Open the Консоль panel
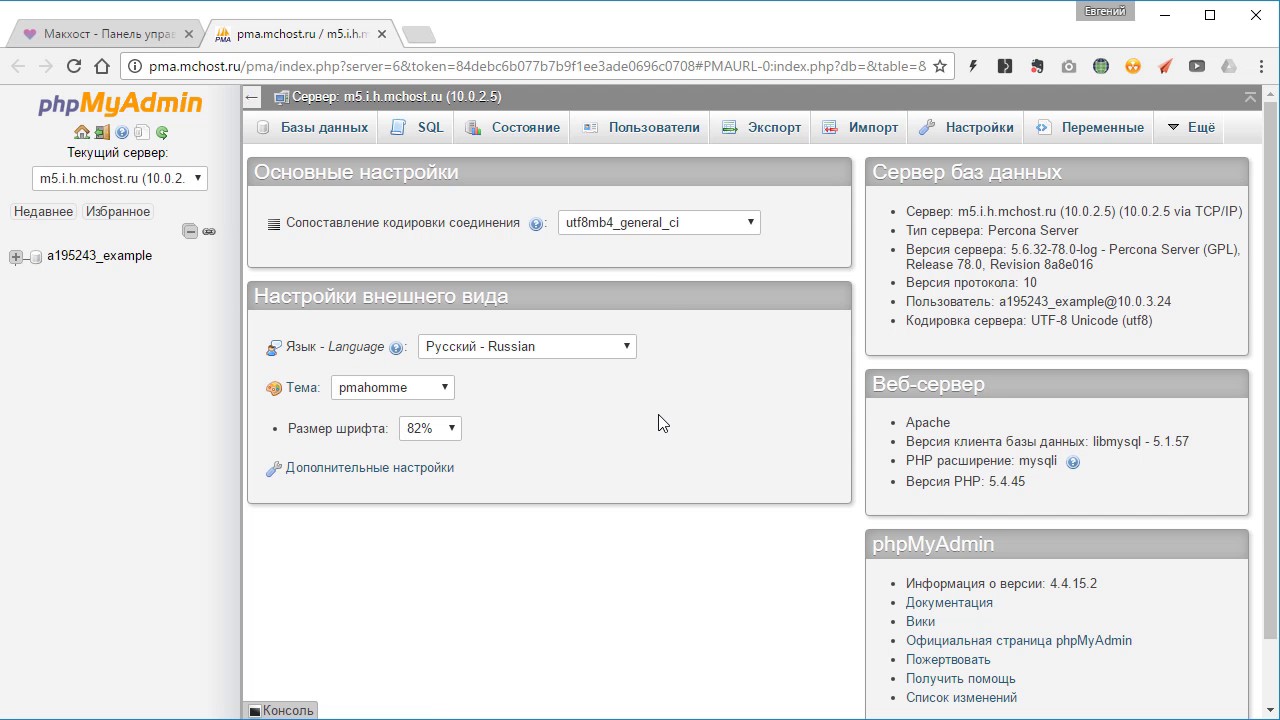This screenshot has height=720, width=1280. point(281,710)
